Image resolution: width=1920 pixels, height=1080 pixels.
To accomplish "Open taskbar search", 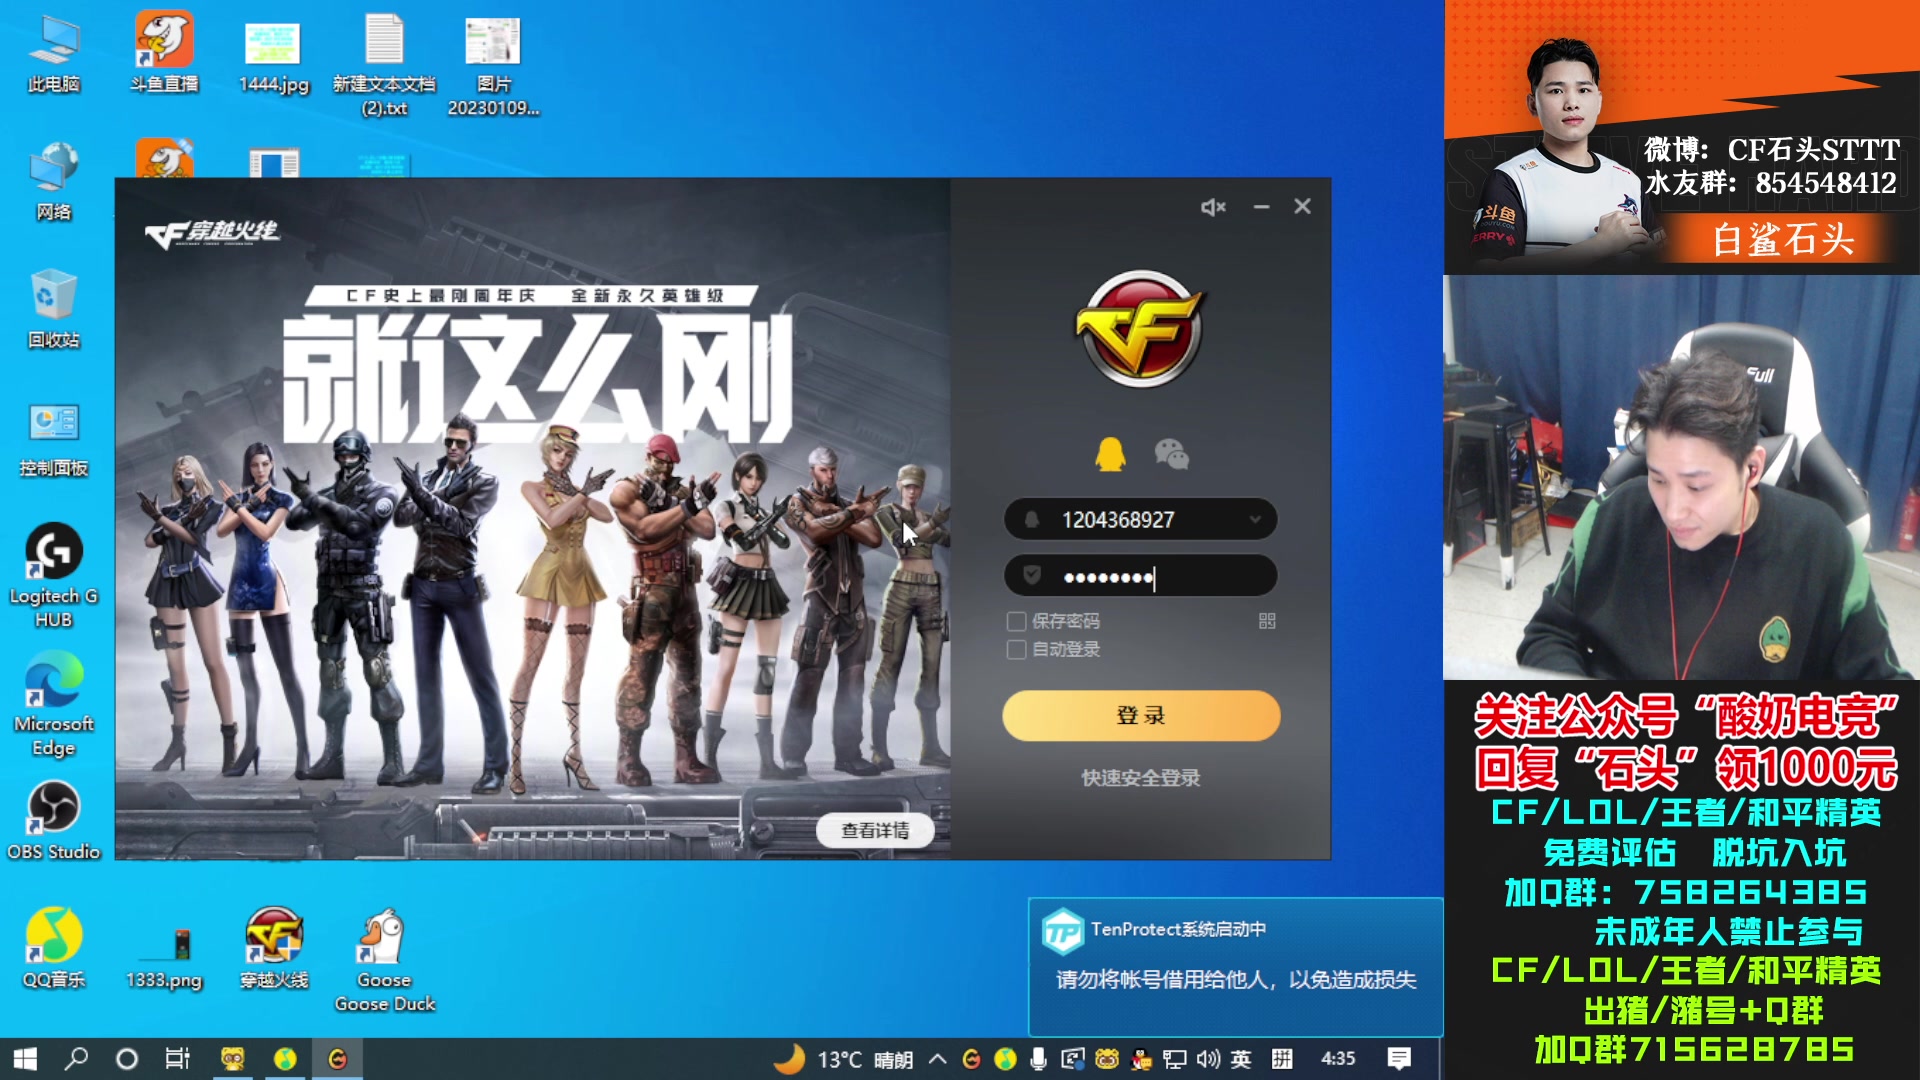I will point(76,1059).
